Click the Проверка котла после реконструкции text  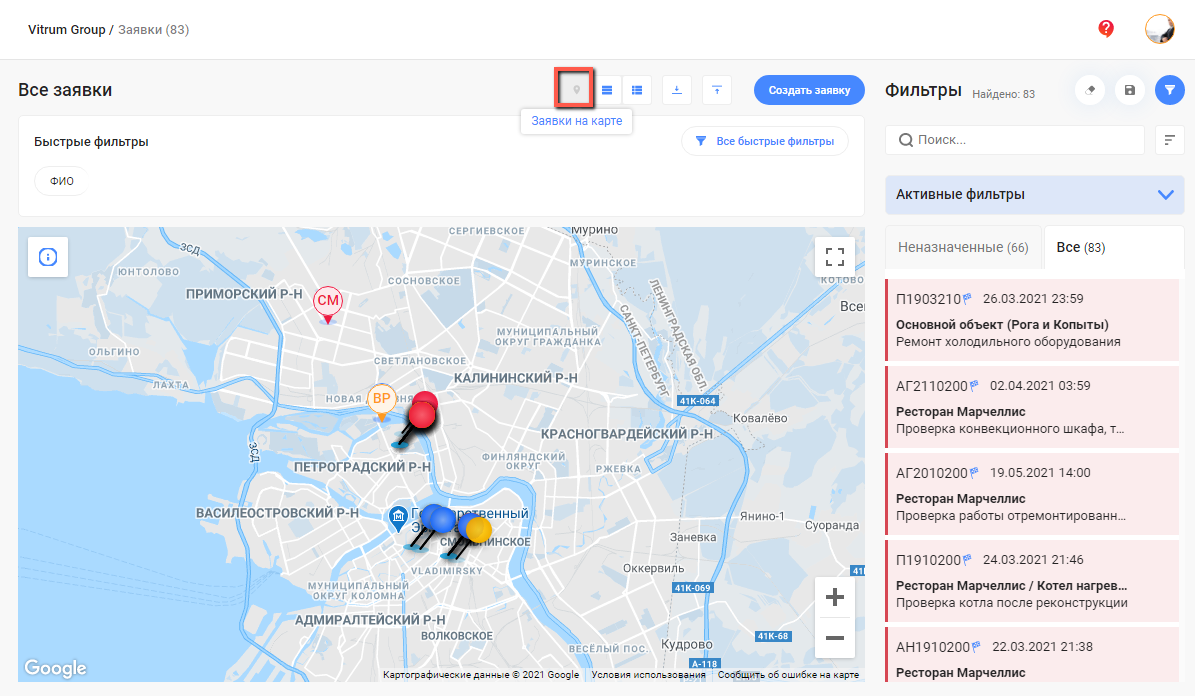point(1011,602)
